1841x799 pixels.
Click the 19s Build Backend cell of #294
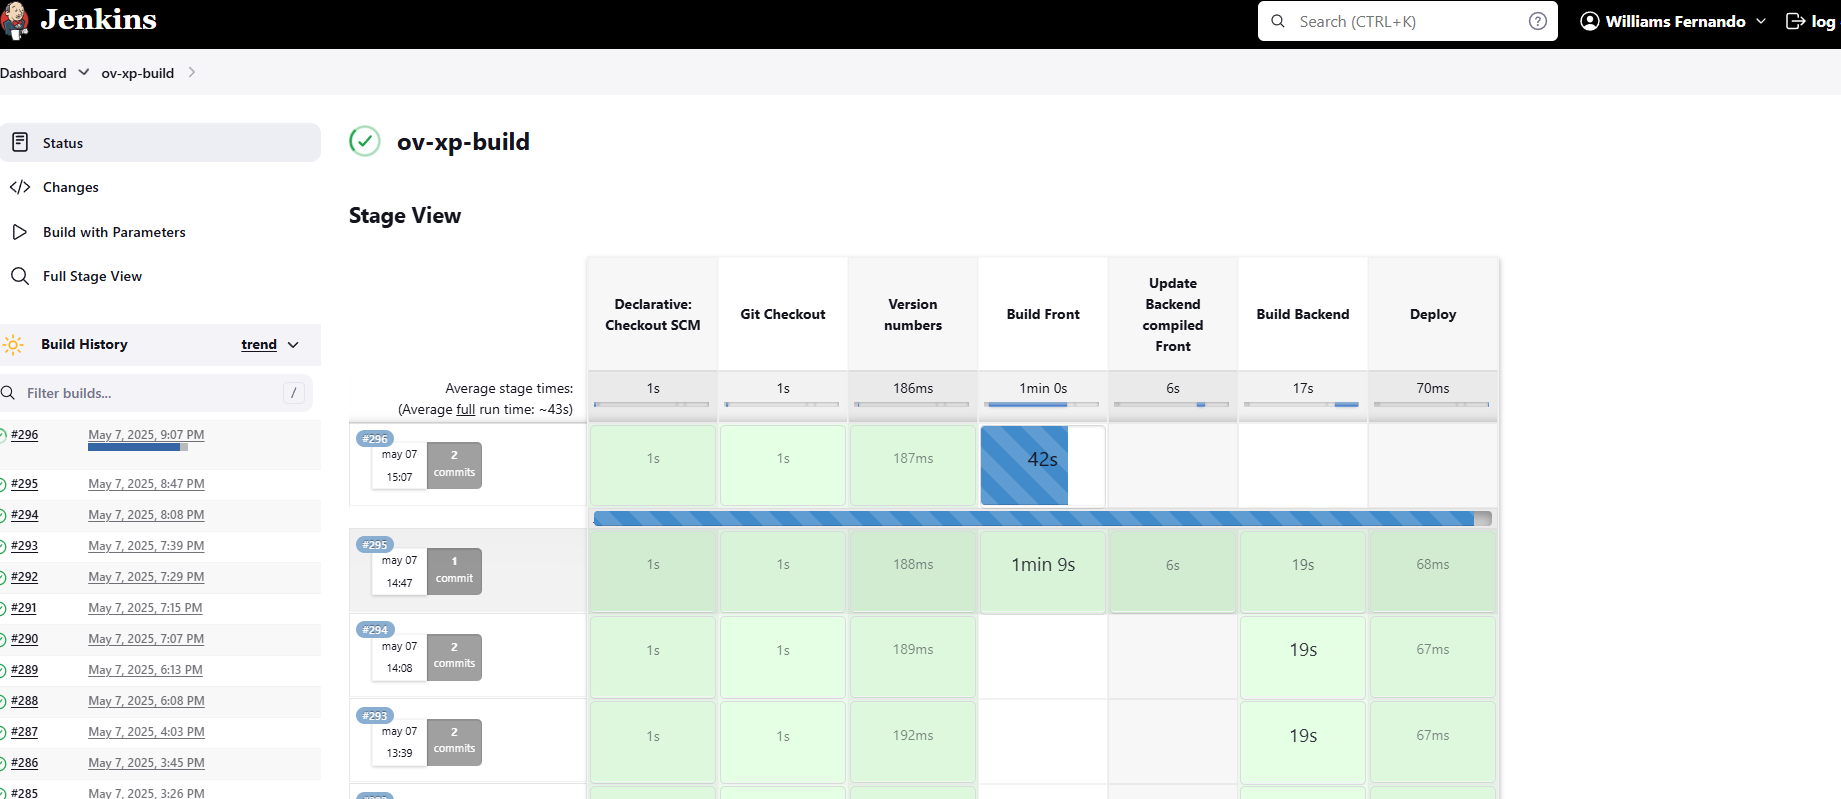(x=1303, y=657)
